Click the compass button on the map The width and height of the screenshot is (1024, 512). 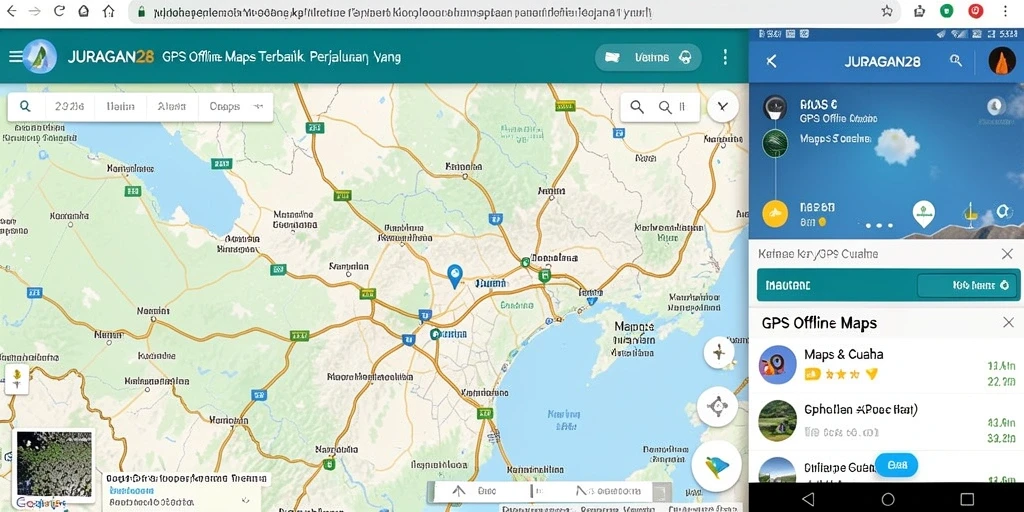tap(719, 354)
